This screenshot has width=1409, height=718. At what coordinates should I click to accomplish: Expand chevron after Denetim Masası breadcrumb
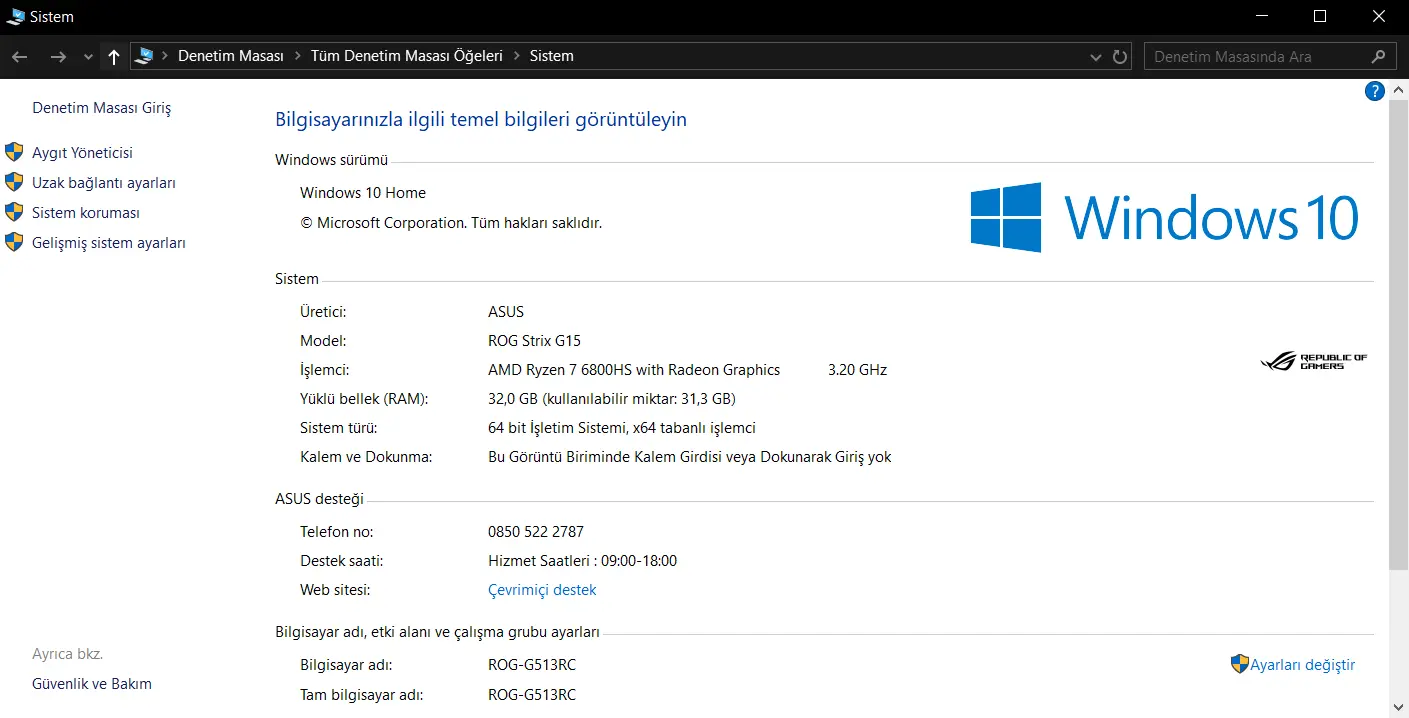297,56
